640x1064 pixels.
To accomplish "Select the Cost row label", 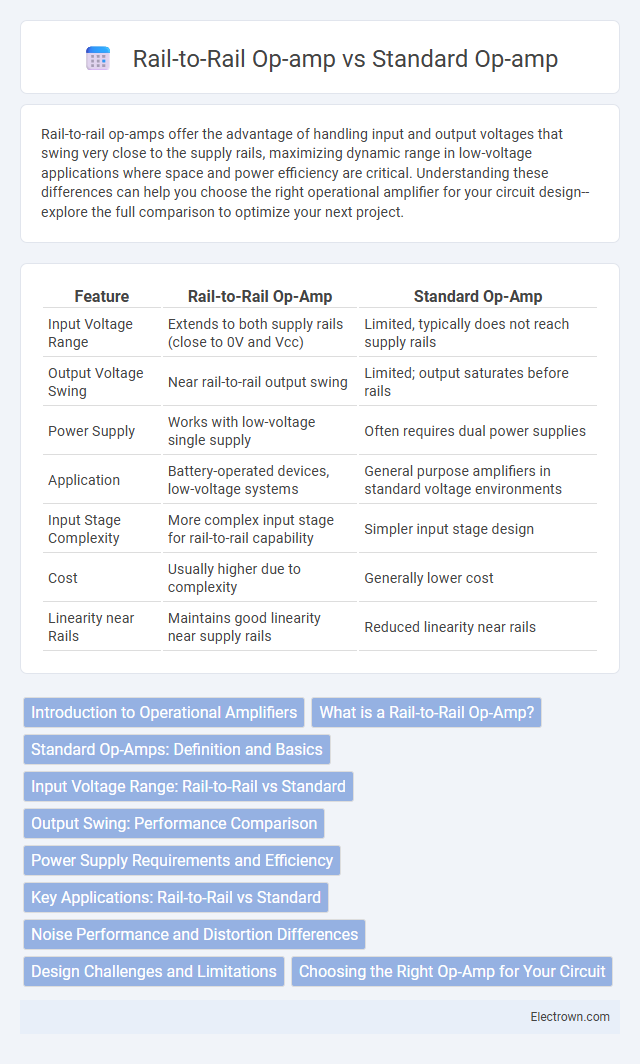I will pyautogui.click(x=62, y=578).
